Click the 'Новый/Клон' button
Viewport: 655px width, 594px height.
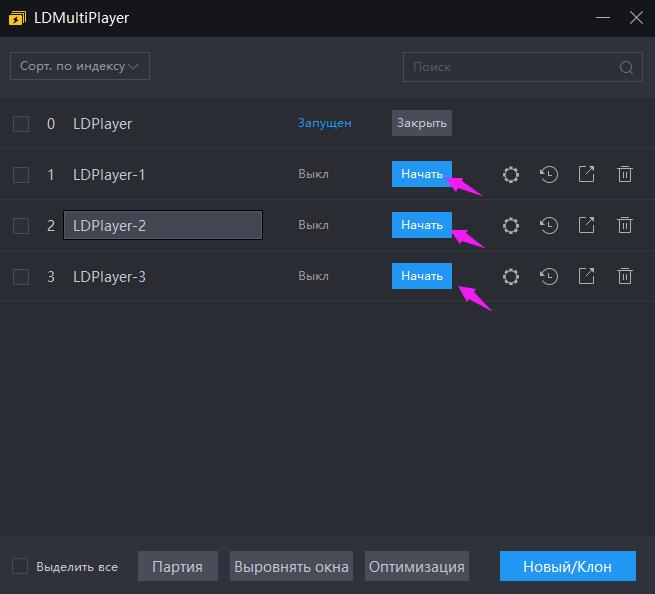(568, 566)
